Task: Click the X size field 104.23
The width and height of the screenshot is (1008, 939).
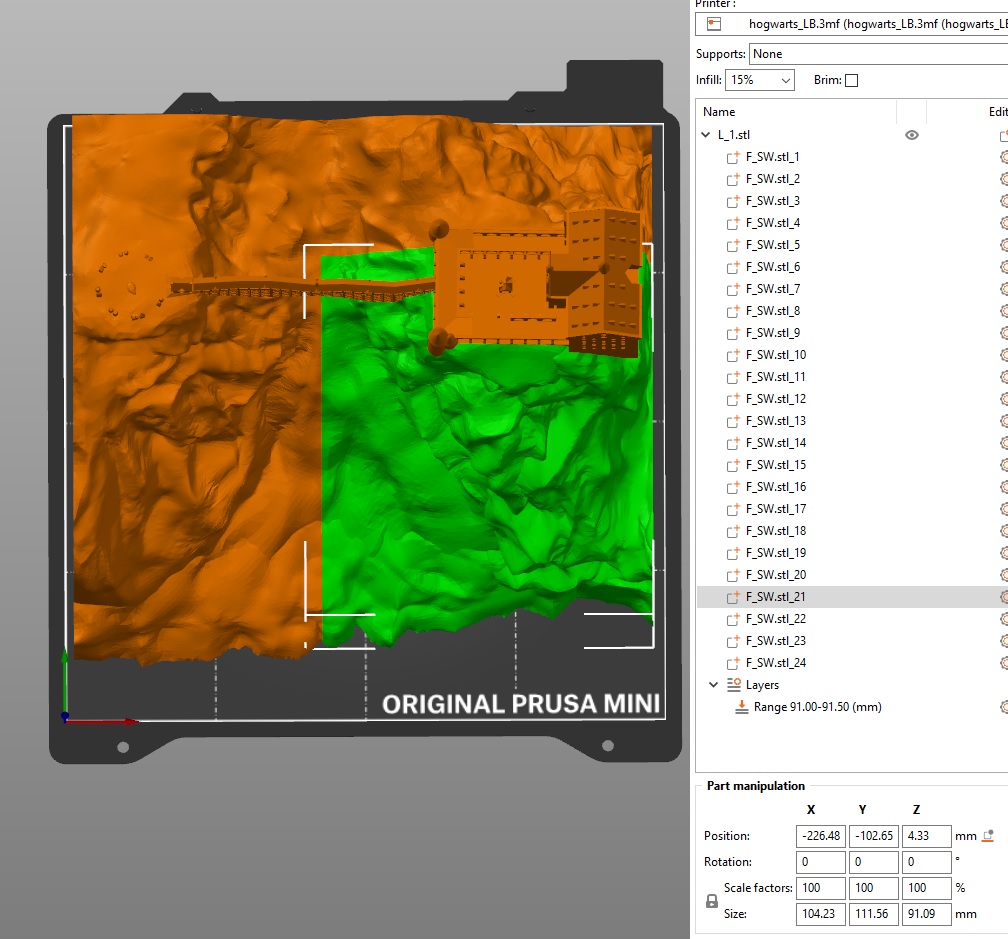Action: click(821, 914)
